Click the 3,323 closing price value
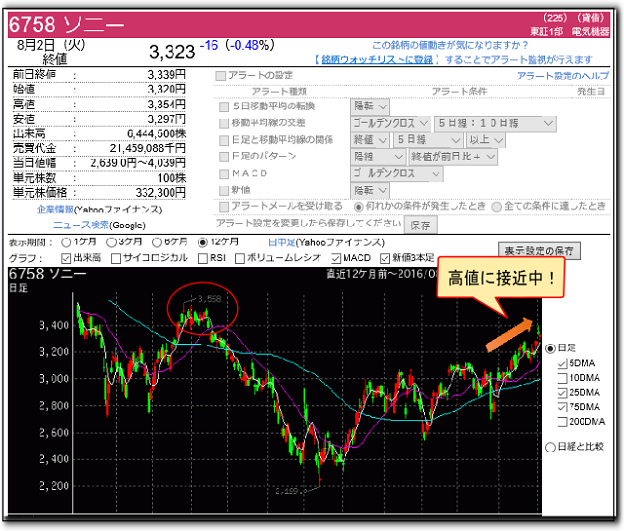 point(172,52)
